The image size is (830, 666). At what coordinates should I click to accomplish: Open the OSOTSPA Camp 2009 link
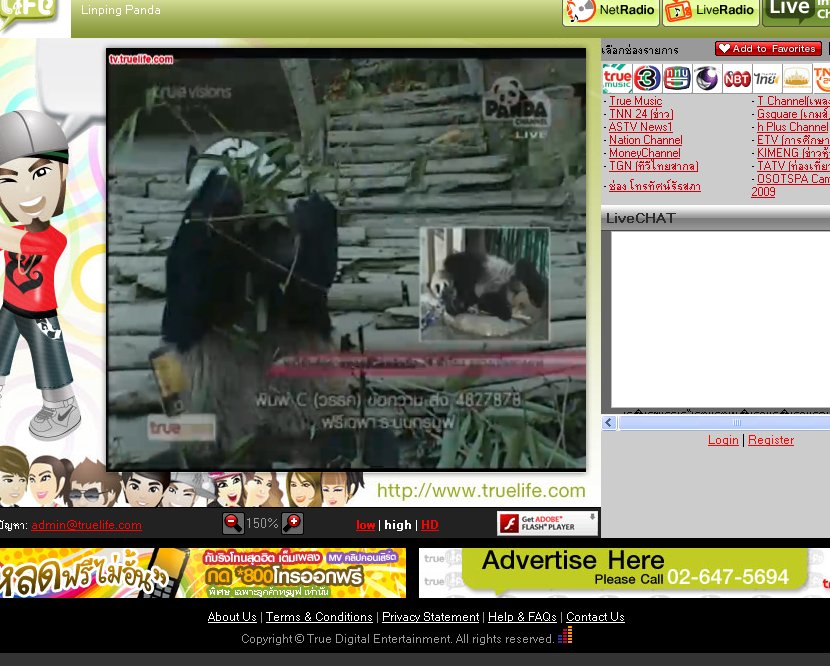click(793, 179)
